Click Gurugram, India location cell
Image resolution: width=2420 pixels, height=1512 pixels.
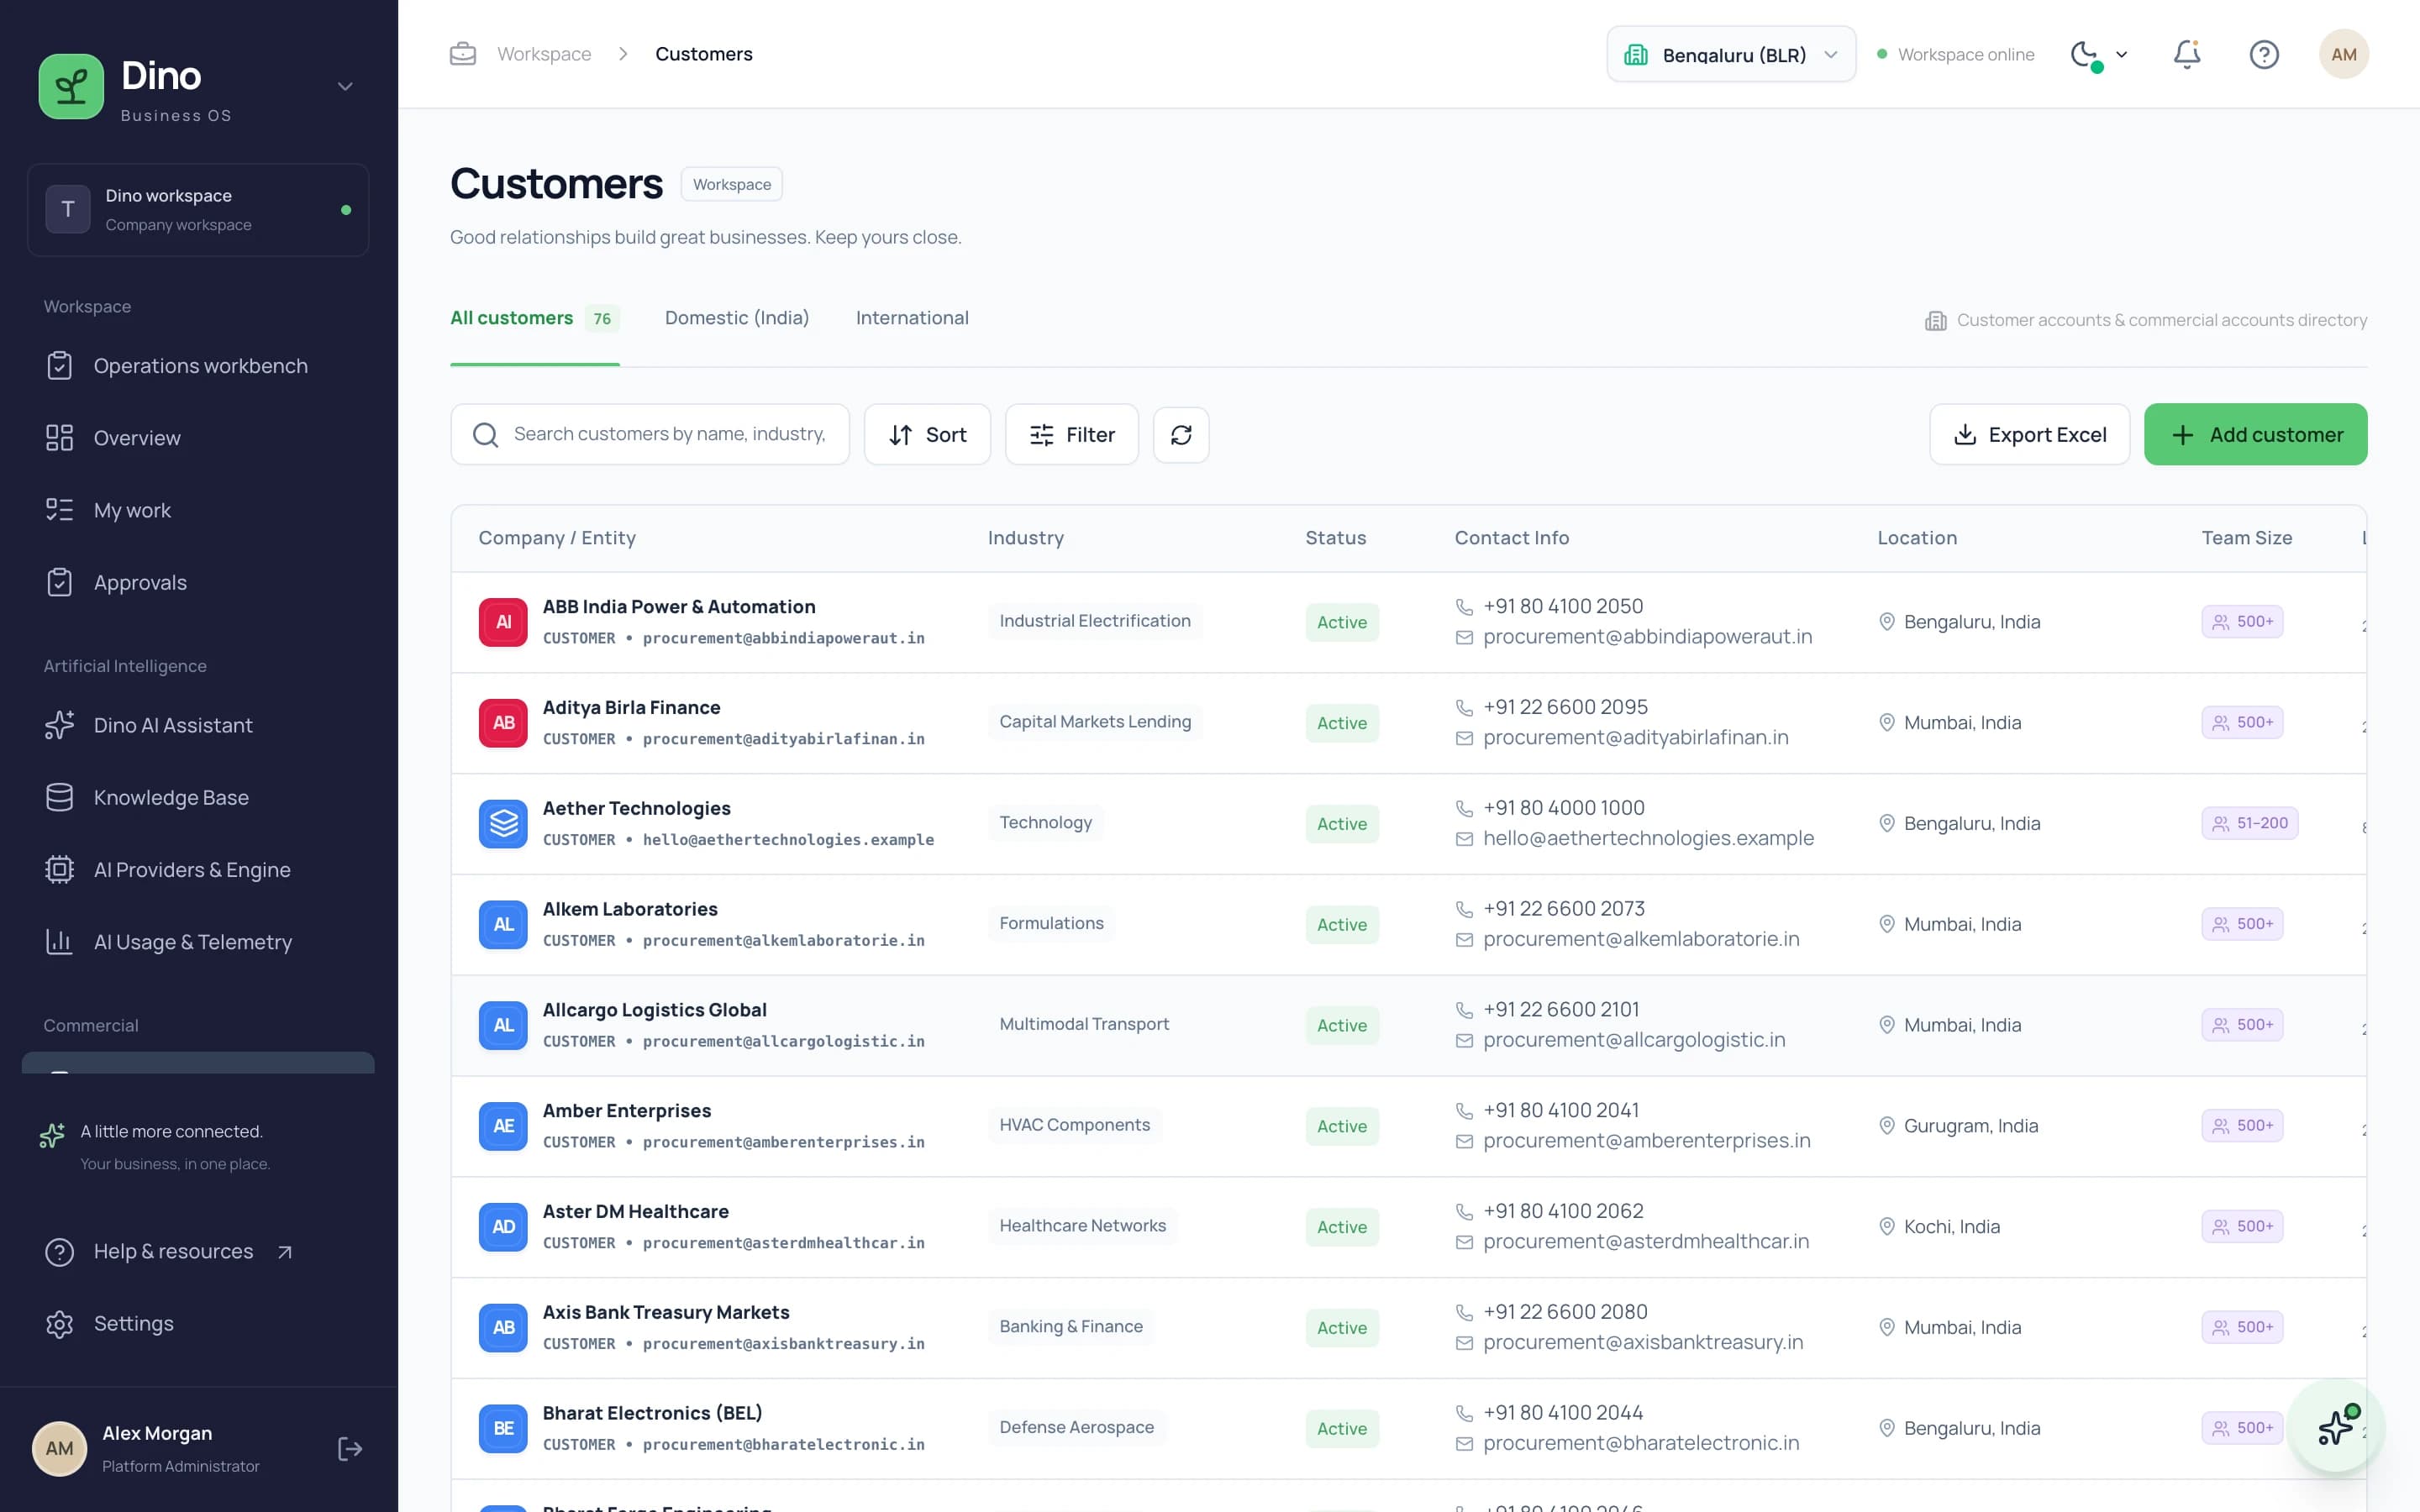tap(1957, 1126)
